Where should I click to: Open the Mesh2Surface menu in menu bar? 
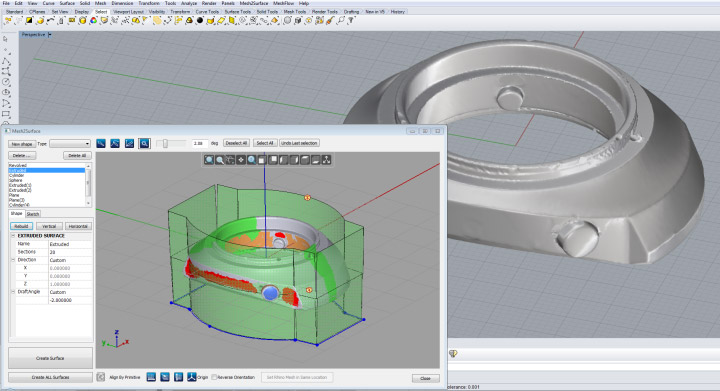click(254, 3)
